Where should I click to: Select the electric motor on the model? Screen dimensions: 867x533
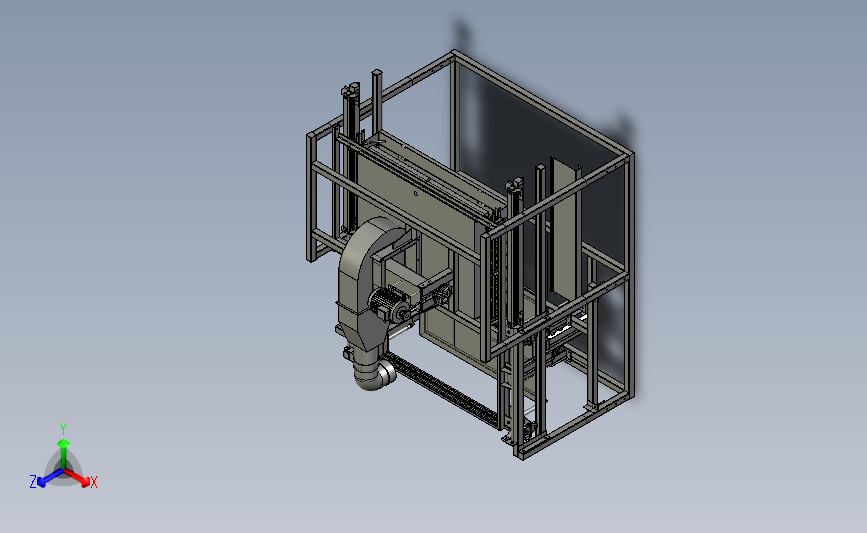(x=388, y=306)
